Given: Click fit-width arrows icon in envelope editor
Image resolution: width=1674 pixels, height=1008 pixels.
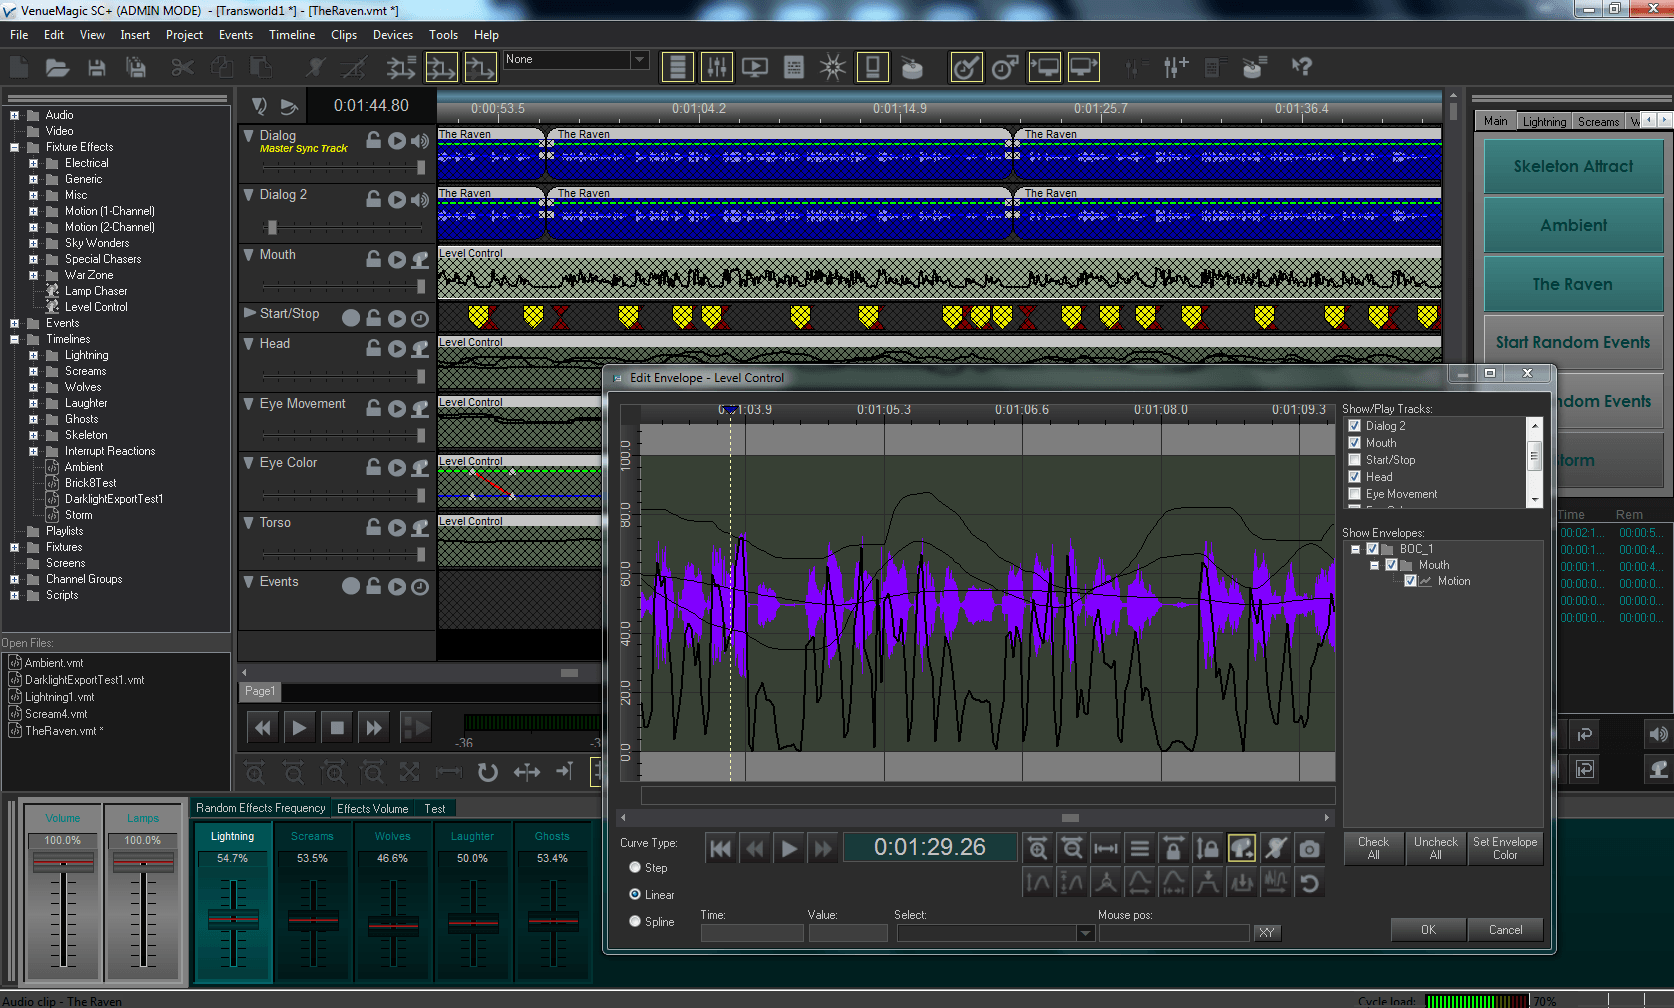Looking at the screenshot, I should tap(1106, 849).
